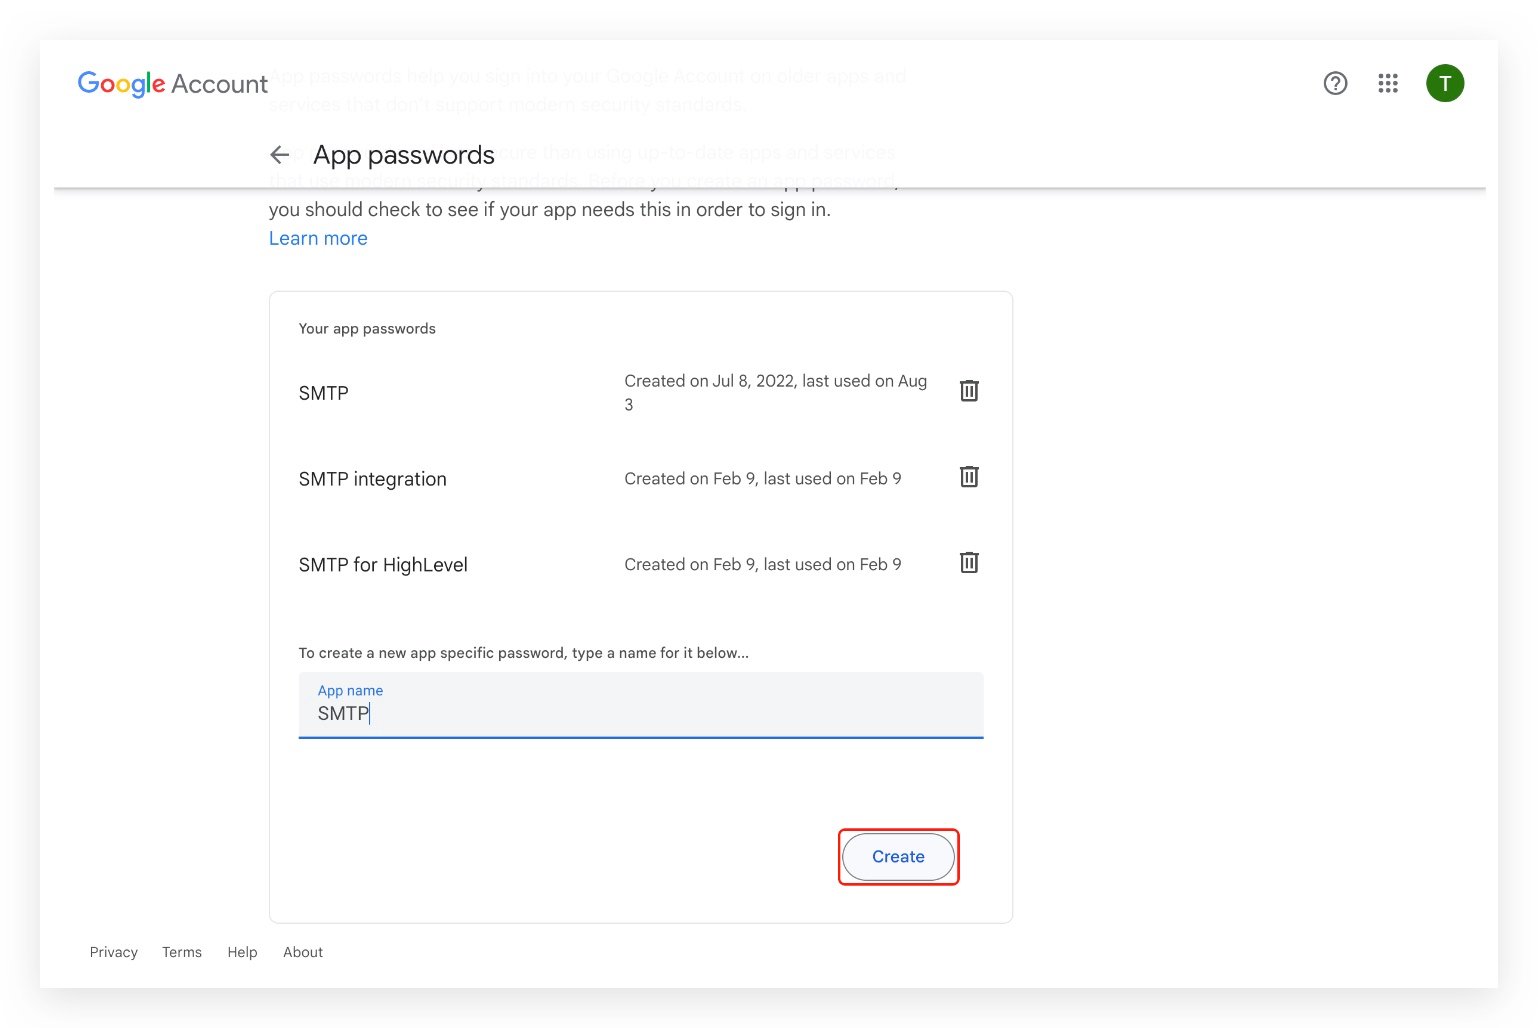This screenshot has width=1538, height=1028.
Task: Delete the SMTP app password
Action: (x=968, y=391)
